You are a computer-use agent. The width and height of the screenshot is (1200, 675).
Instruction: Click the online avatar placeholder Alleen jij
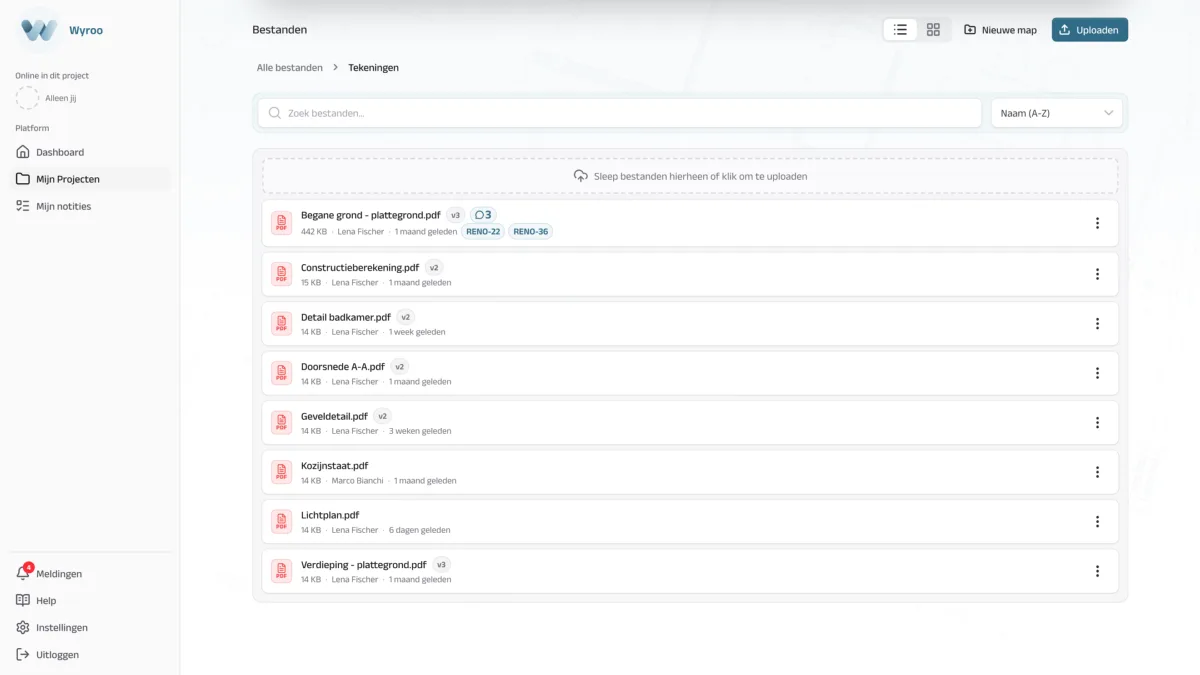coord(28,98)
